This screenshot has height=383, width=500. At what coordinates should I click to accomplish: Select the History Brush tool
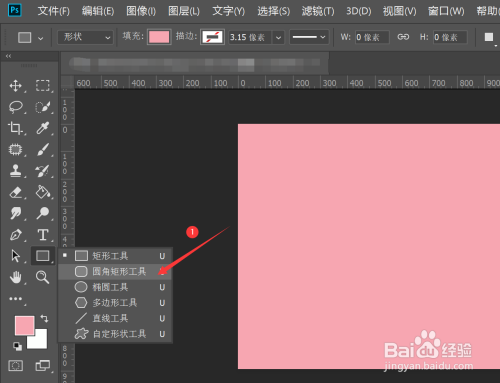point(43,171)
